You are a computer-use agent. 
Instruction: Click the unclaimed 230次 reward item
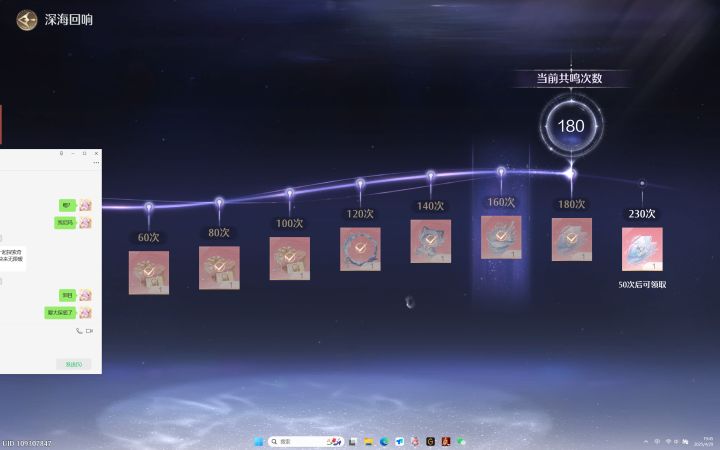(x=642, y=249)
